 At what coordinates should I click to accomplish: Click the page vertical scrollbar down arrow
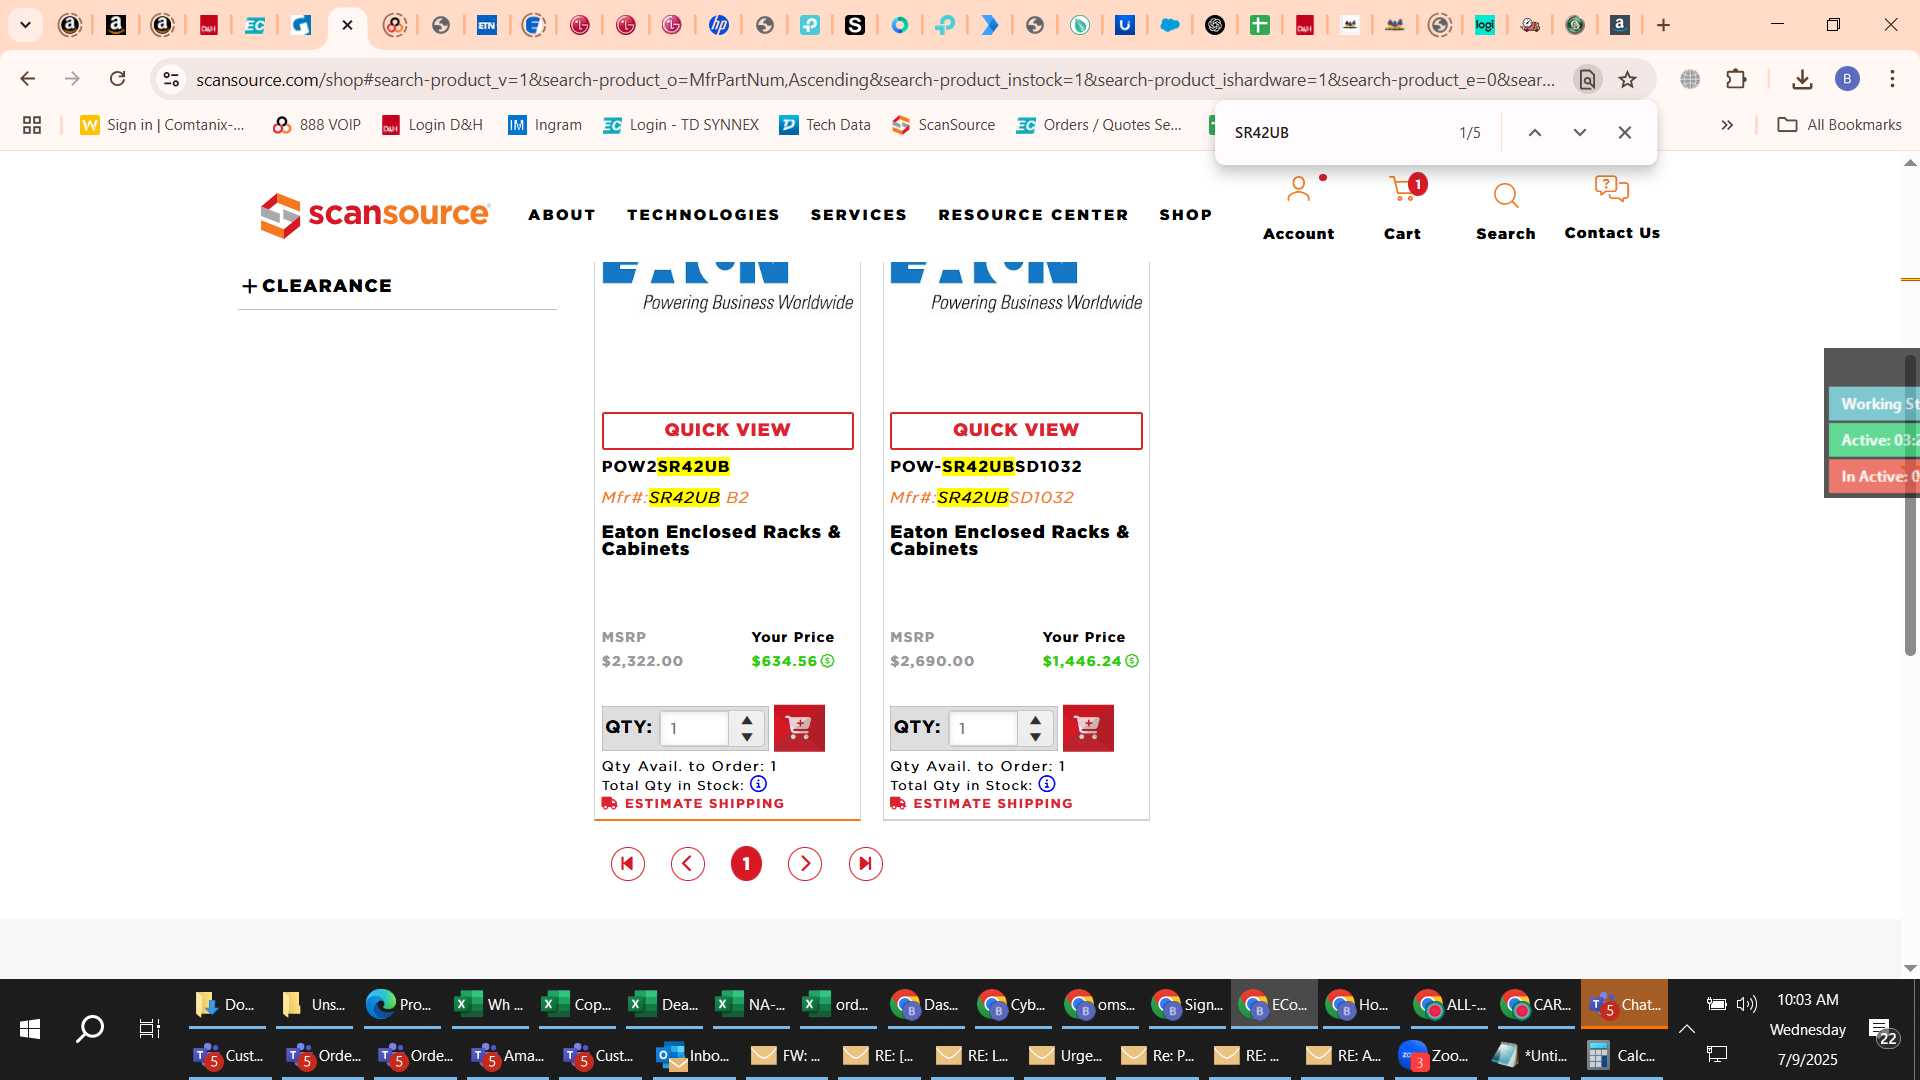click(1910, 968)
